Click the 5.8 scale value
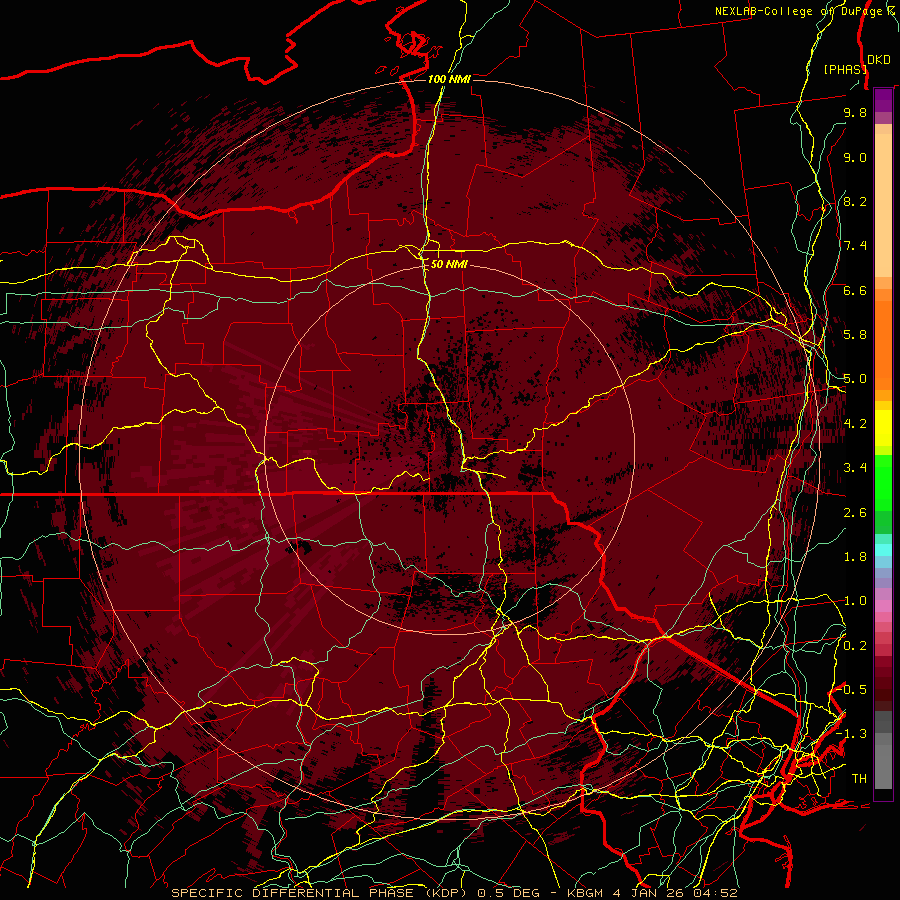900x900 pixels. point(855,335)
